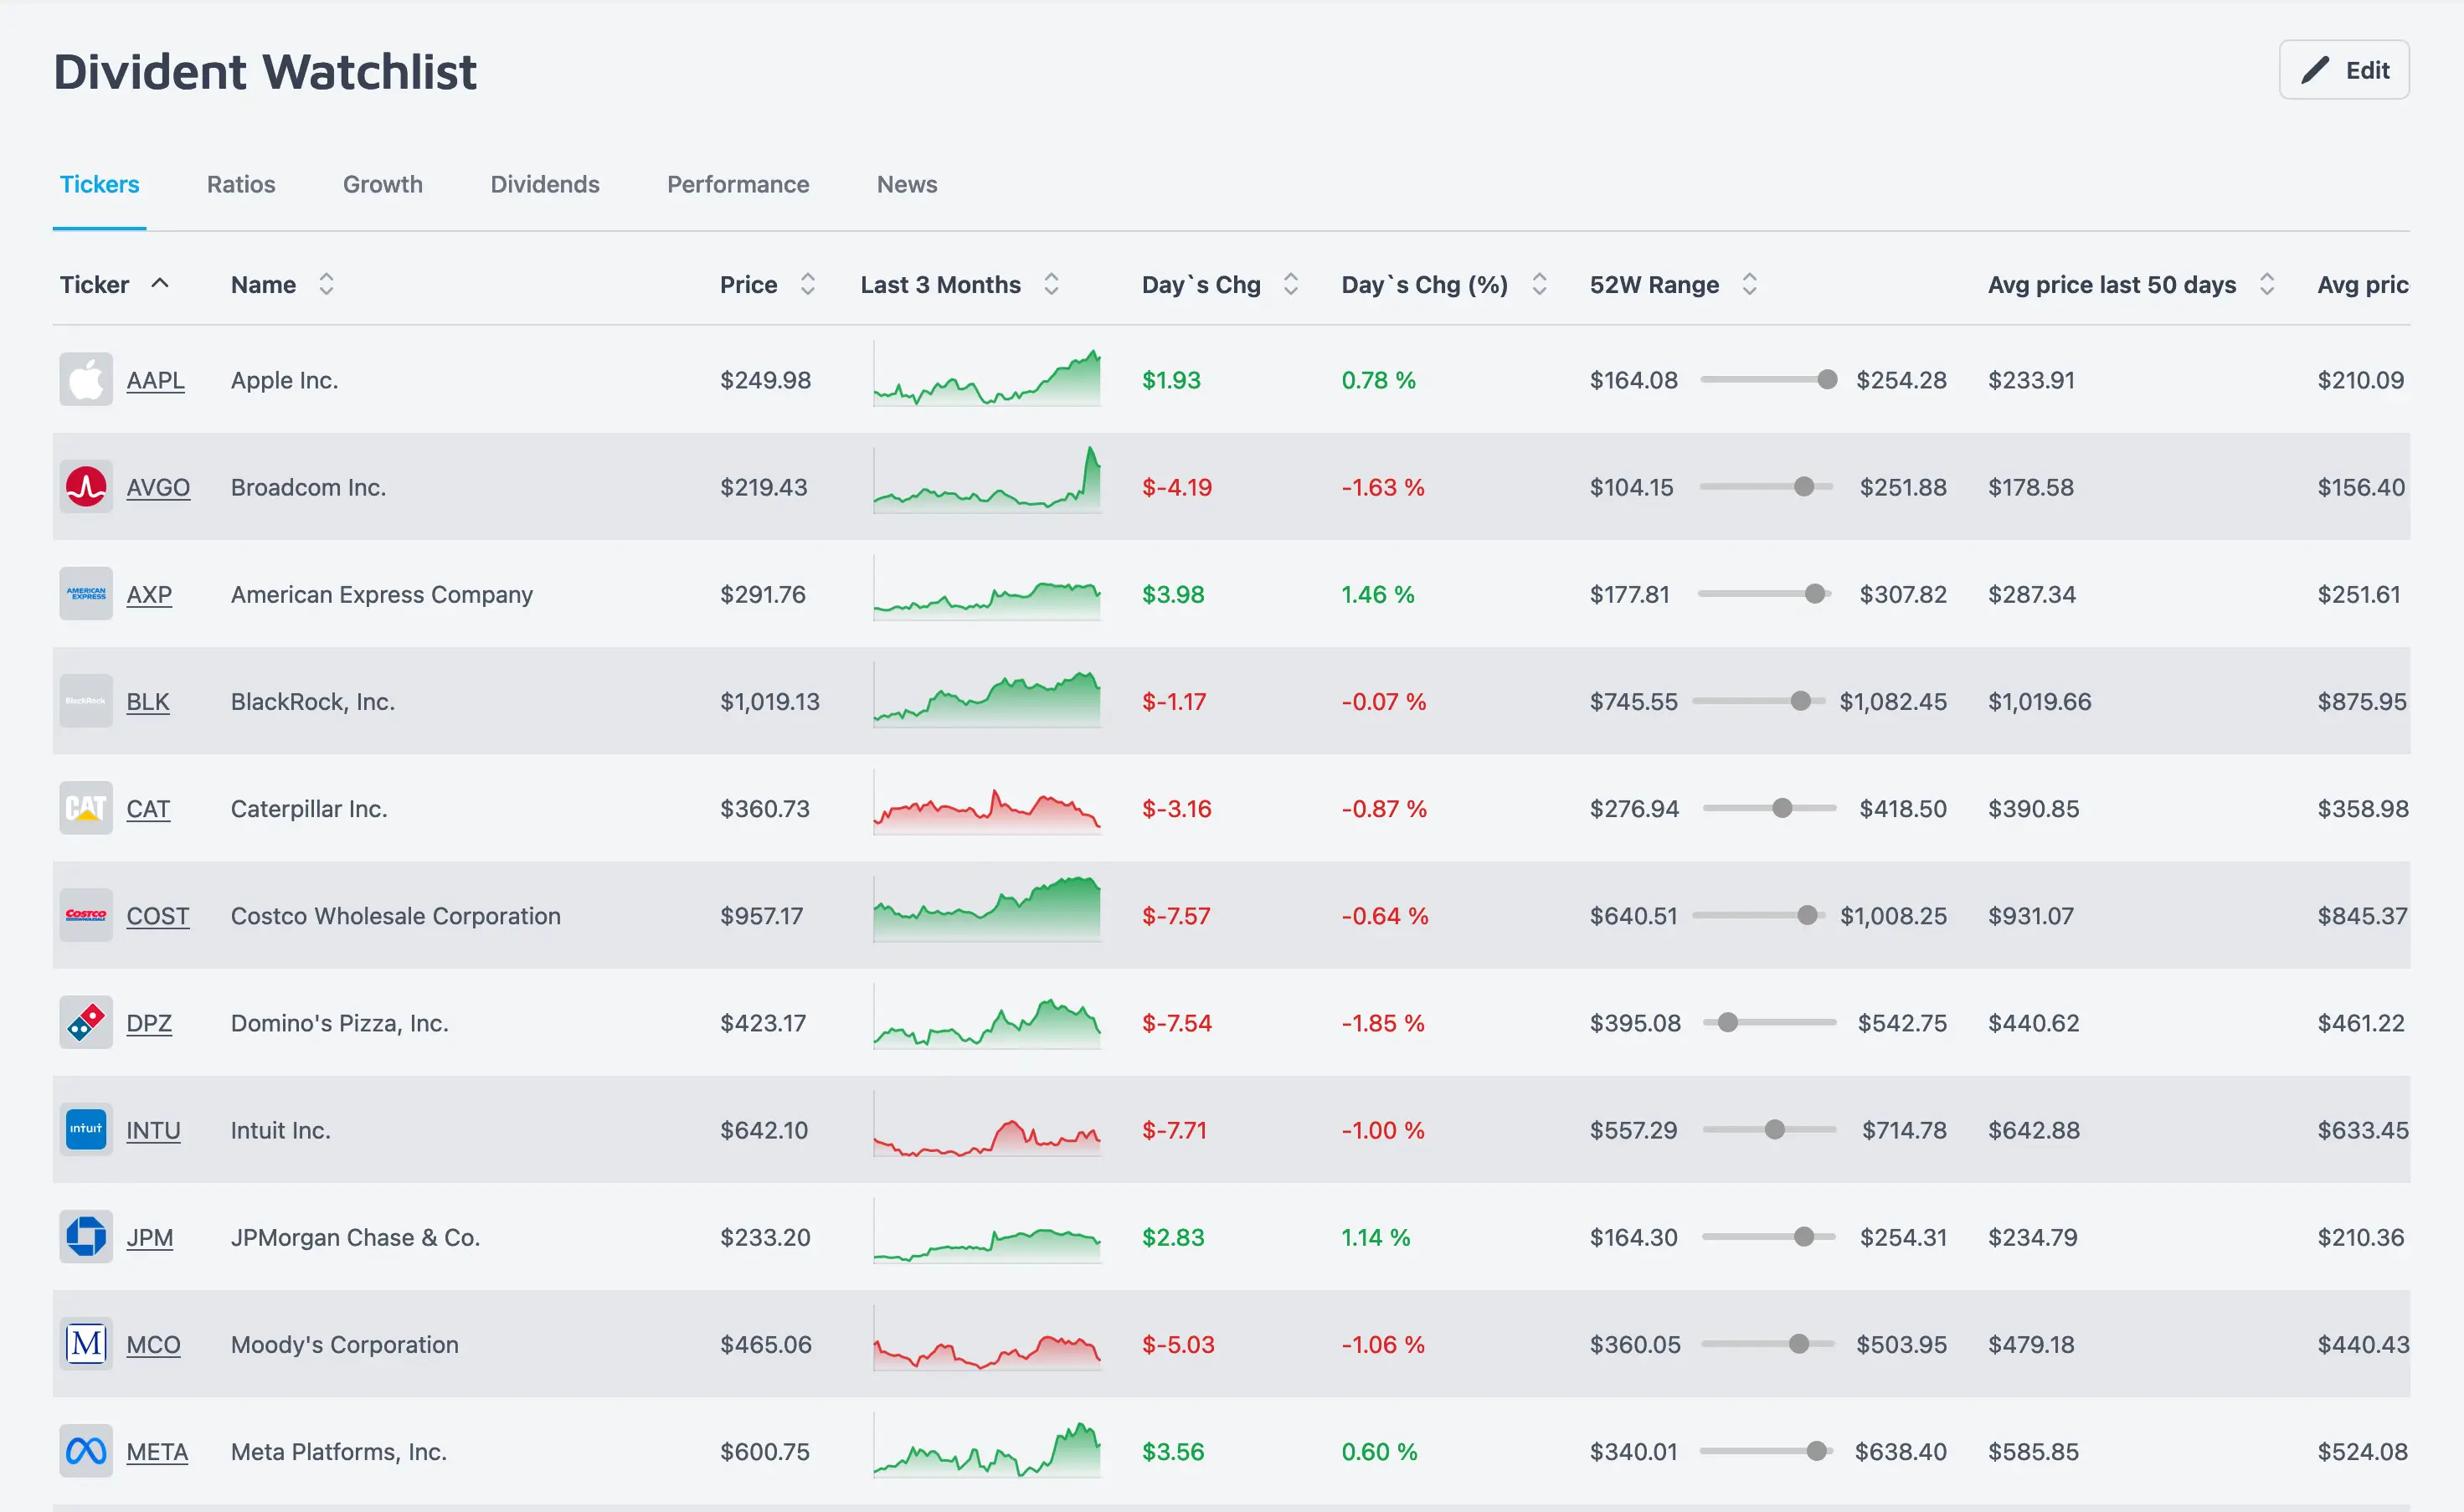2464x1512 pixels.
Task: Click the Intuit logo icon
Action: [x=86, y=1129]
